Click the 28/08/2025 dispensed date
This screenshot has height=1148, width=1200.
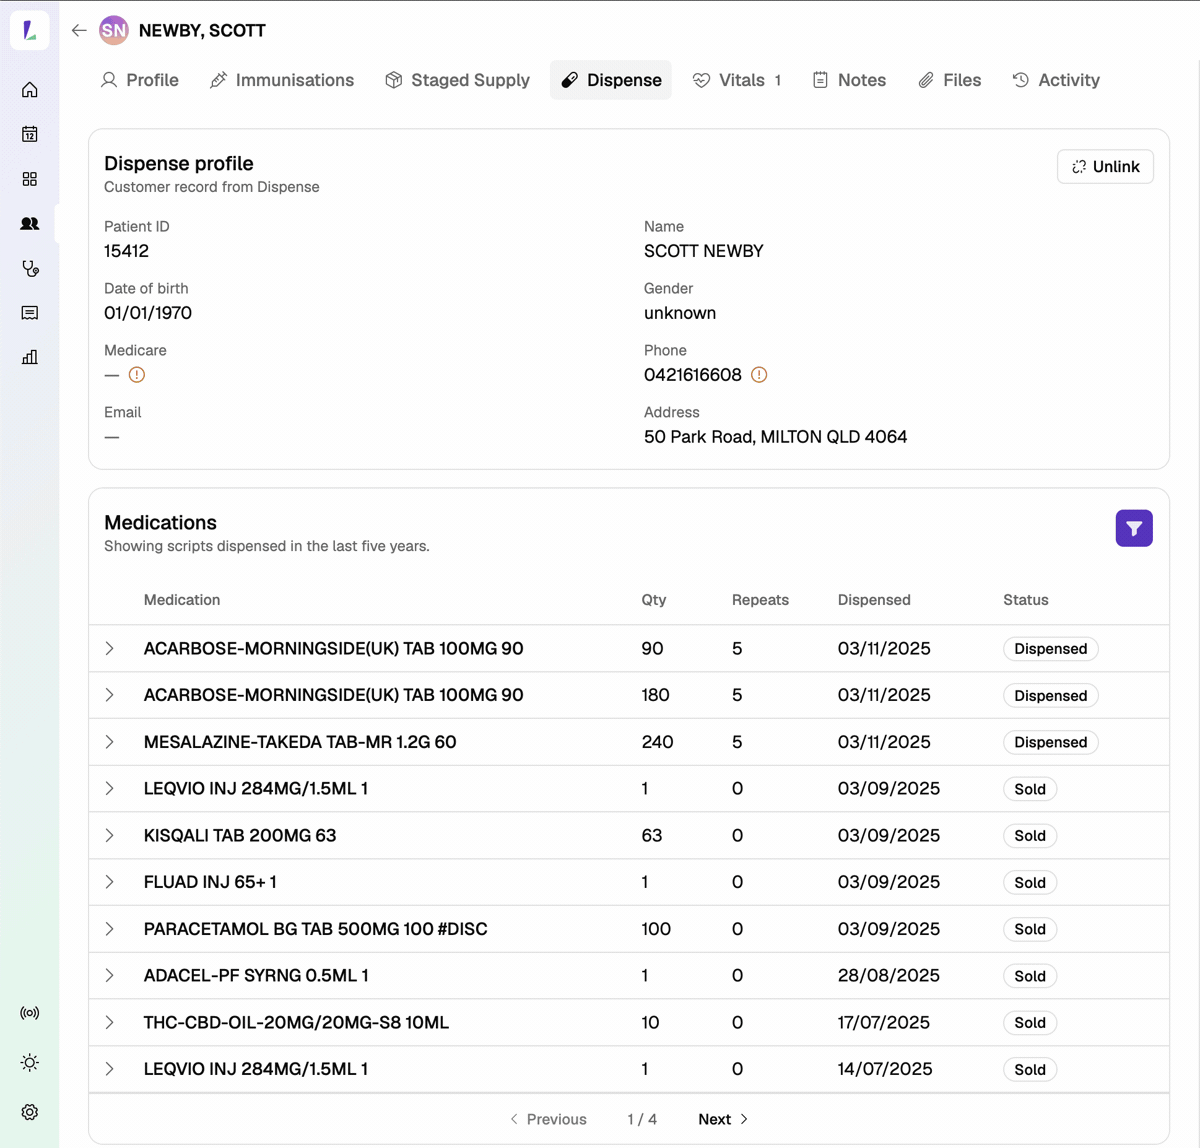(x=889, y=975)
